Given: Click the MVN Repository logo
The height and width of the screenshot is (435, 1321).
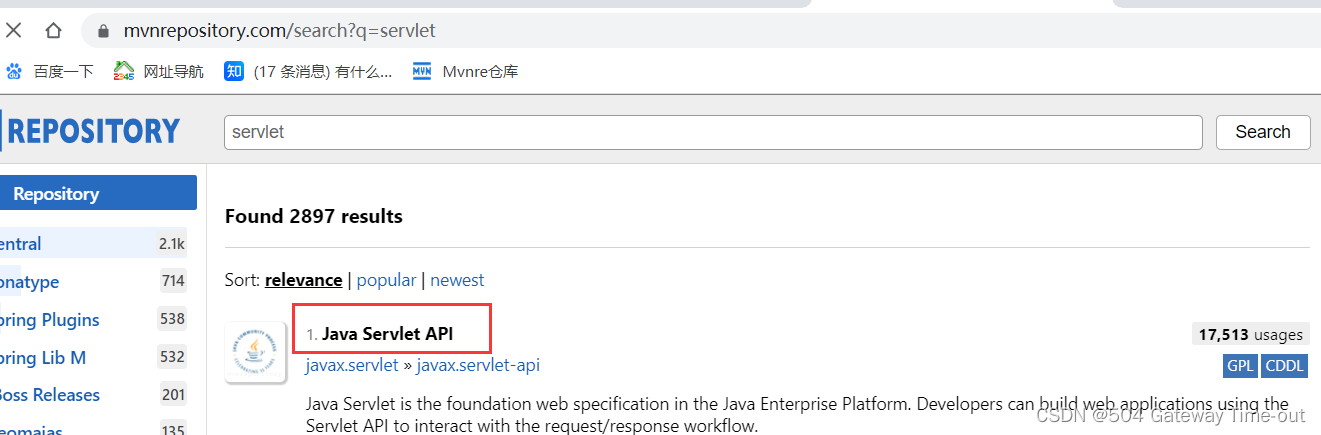Looking at the screenshot, I should coord(92,131).
